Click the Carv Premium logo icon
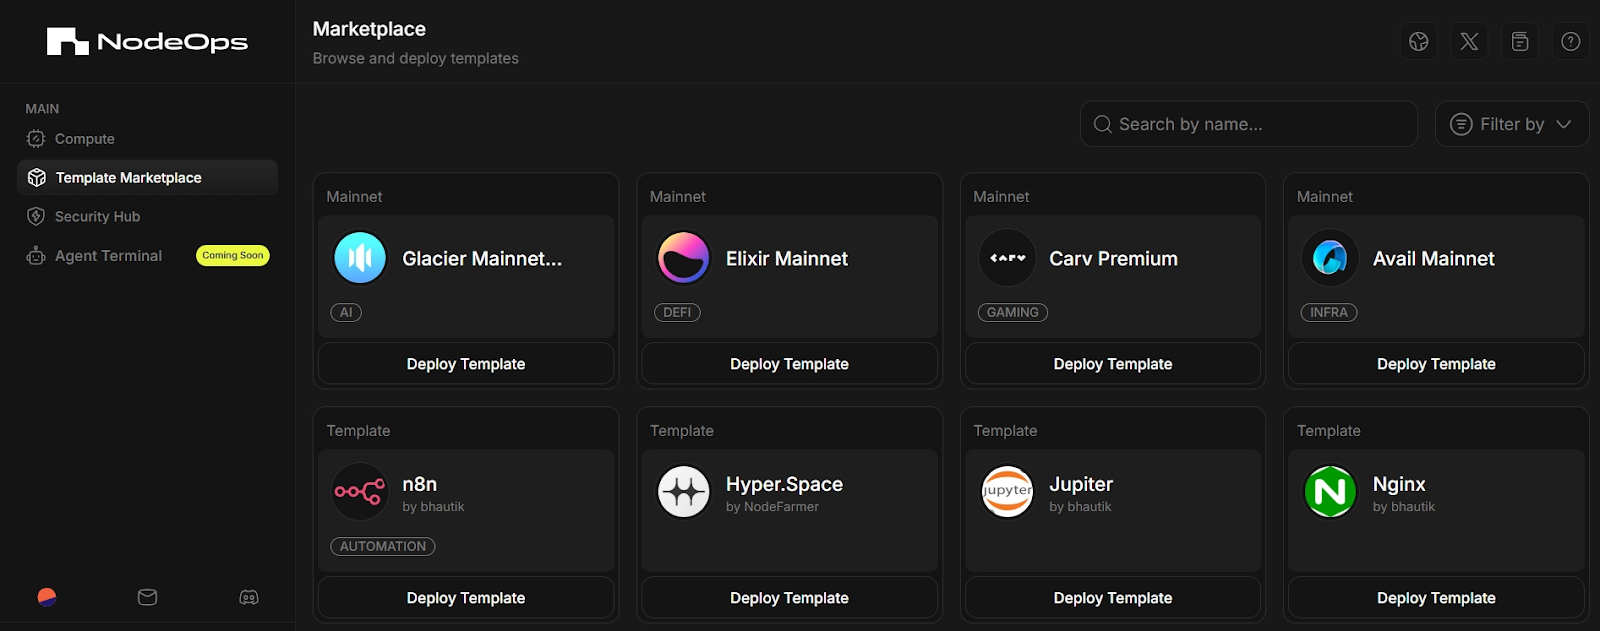 (x=1007, y=258)
